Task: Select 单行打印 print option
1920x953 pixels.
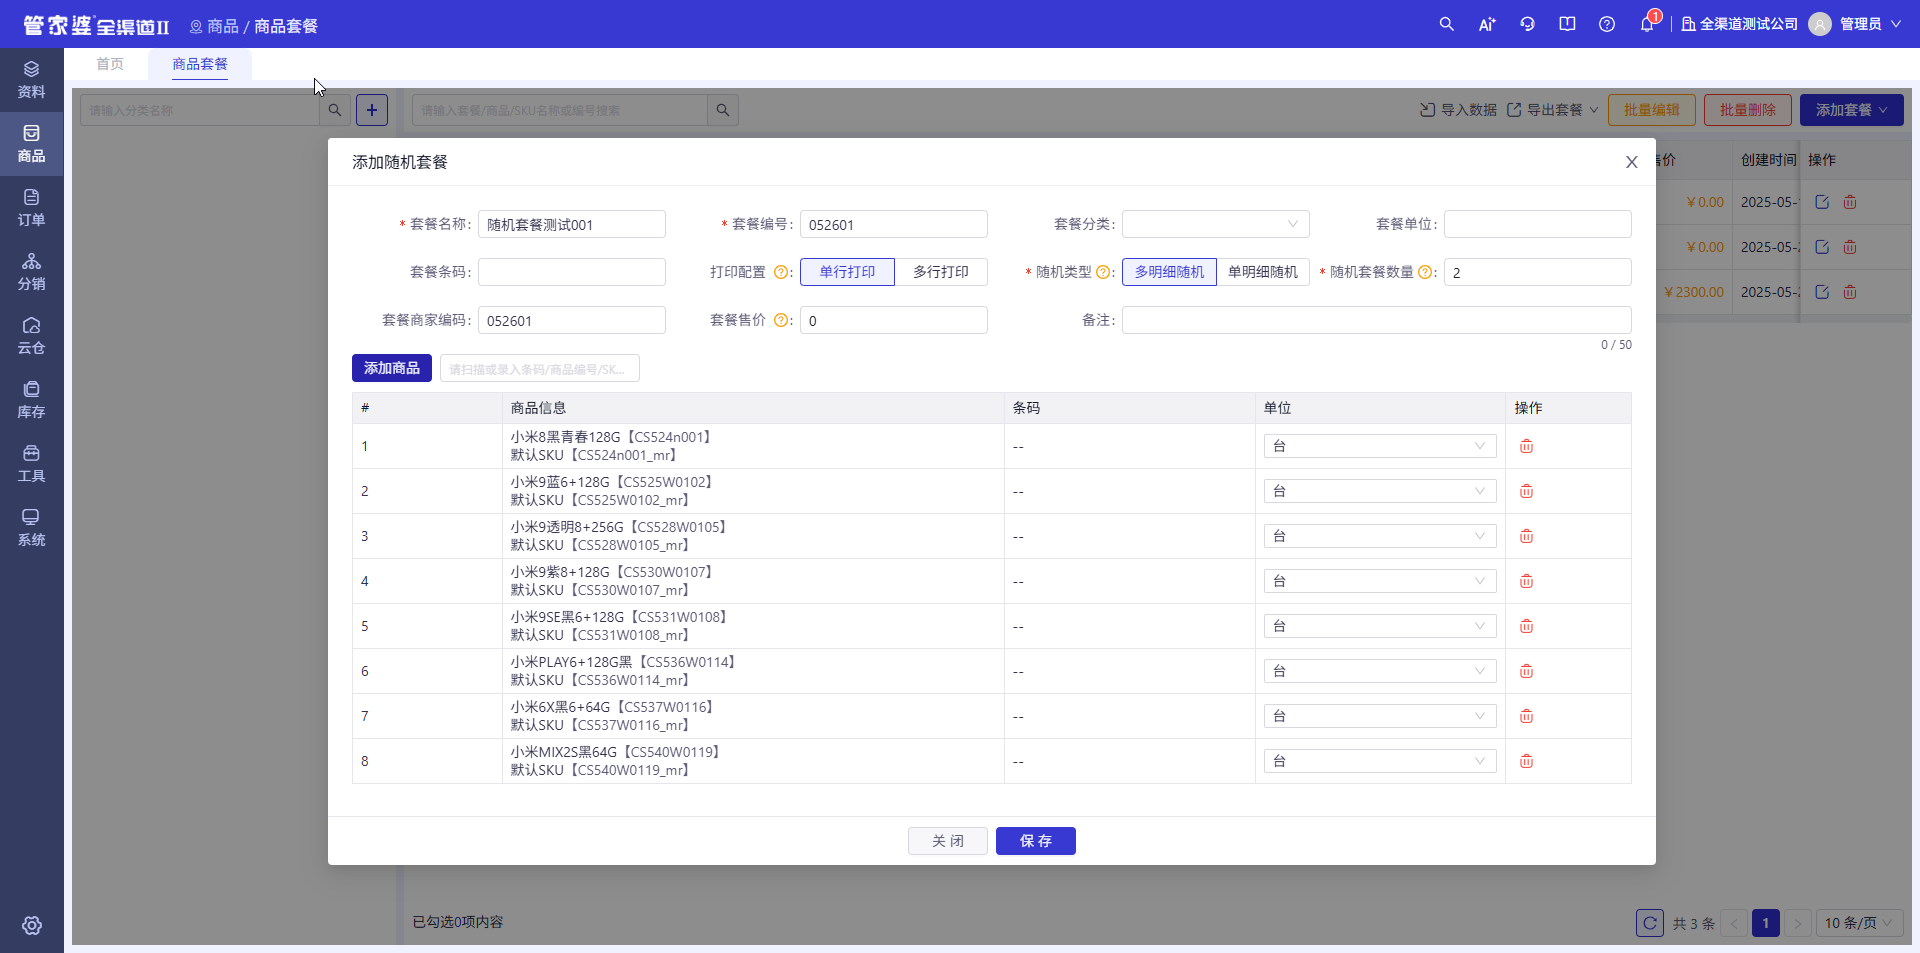Action: point(847,272)
